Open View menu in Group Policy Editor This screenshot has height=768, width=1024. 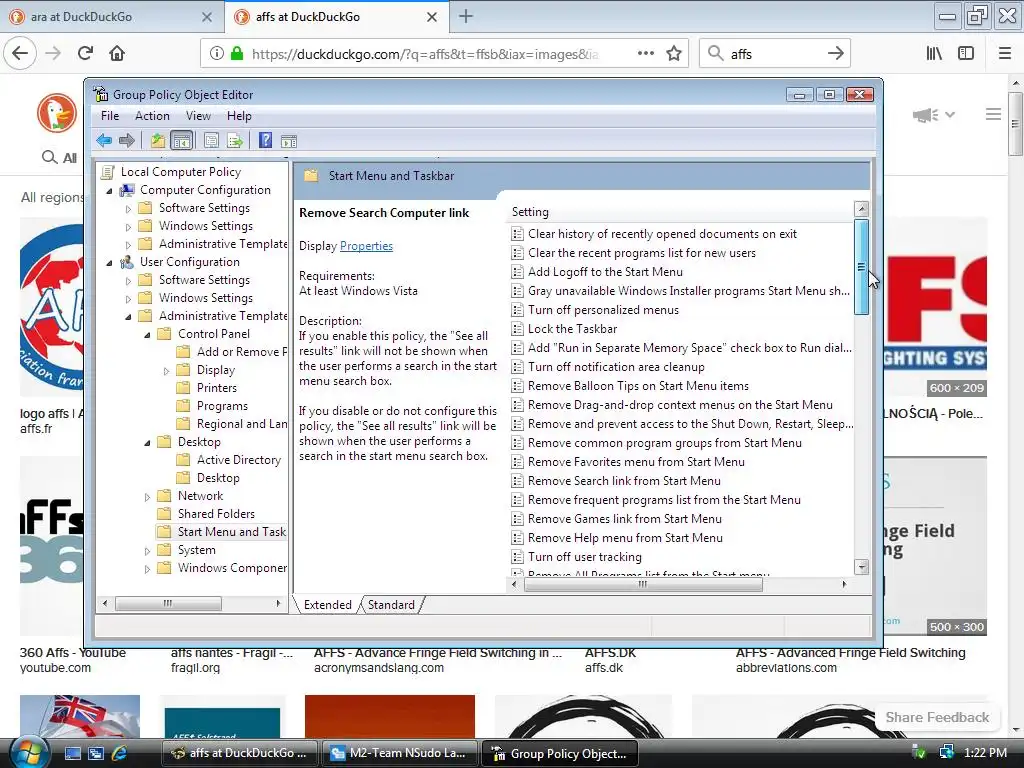tap(198, 116)
